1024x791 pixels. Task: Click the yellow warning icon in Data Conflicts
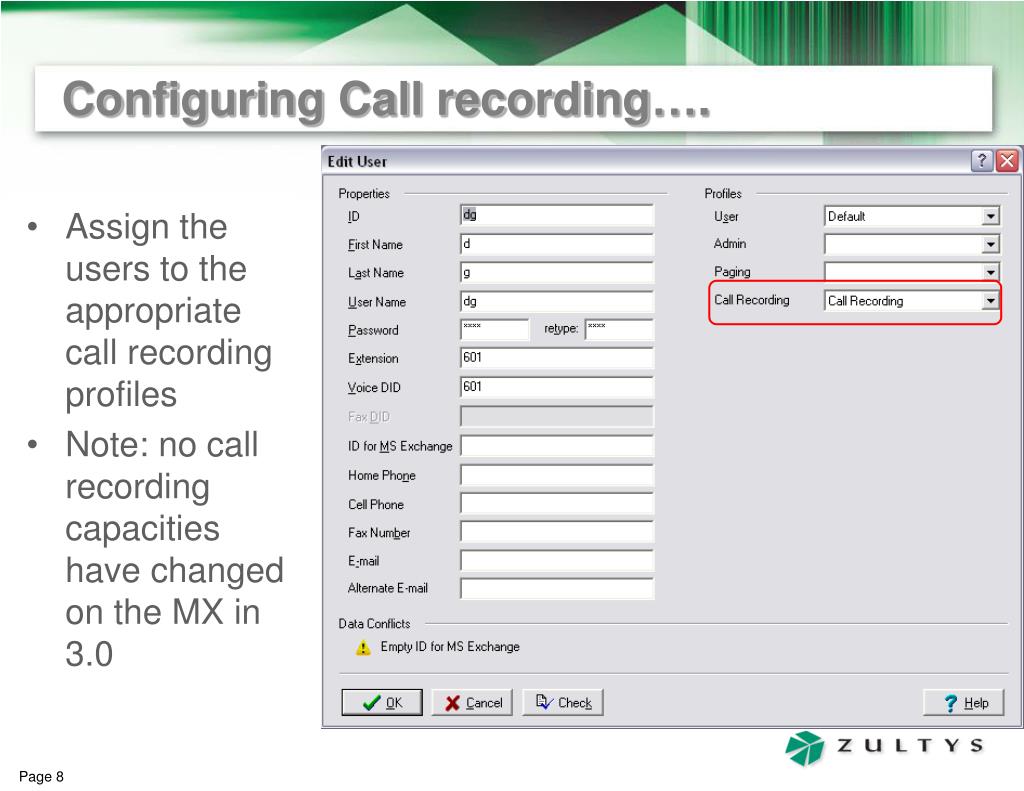coord(363,647)
